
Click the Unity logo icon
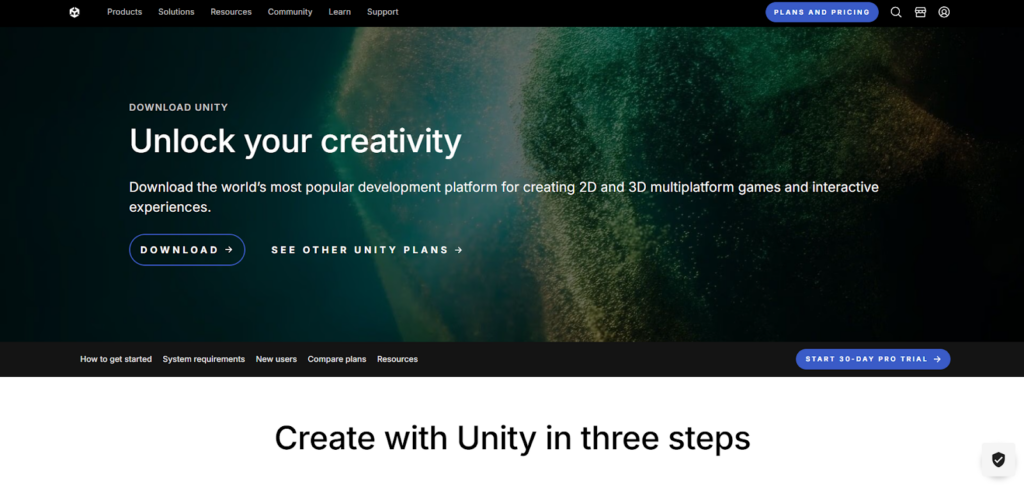point(74,12)
